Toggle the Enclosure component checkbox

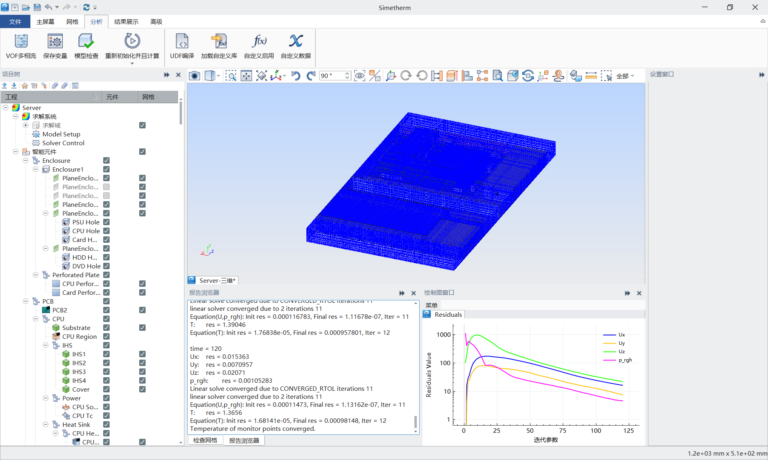(x=106, y=161)
